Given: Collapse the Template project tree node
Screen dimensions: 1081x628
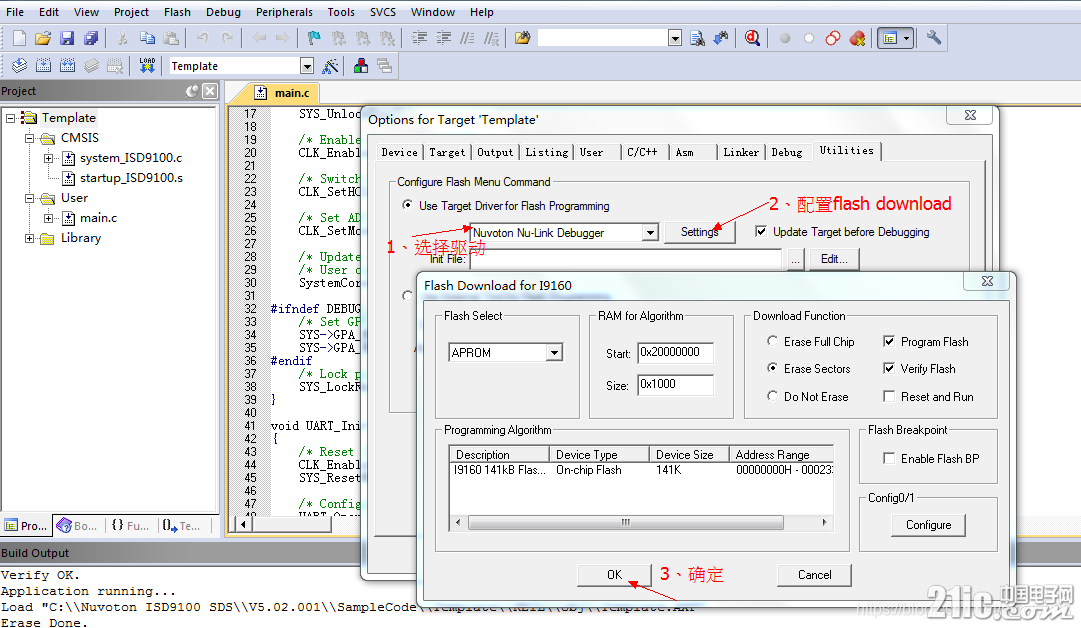Looking at the screenshot, I should [10, 119].
